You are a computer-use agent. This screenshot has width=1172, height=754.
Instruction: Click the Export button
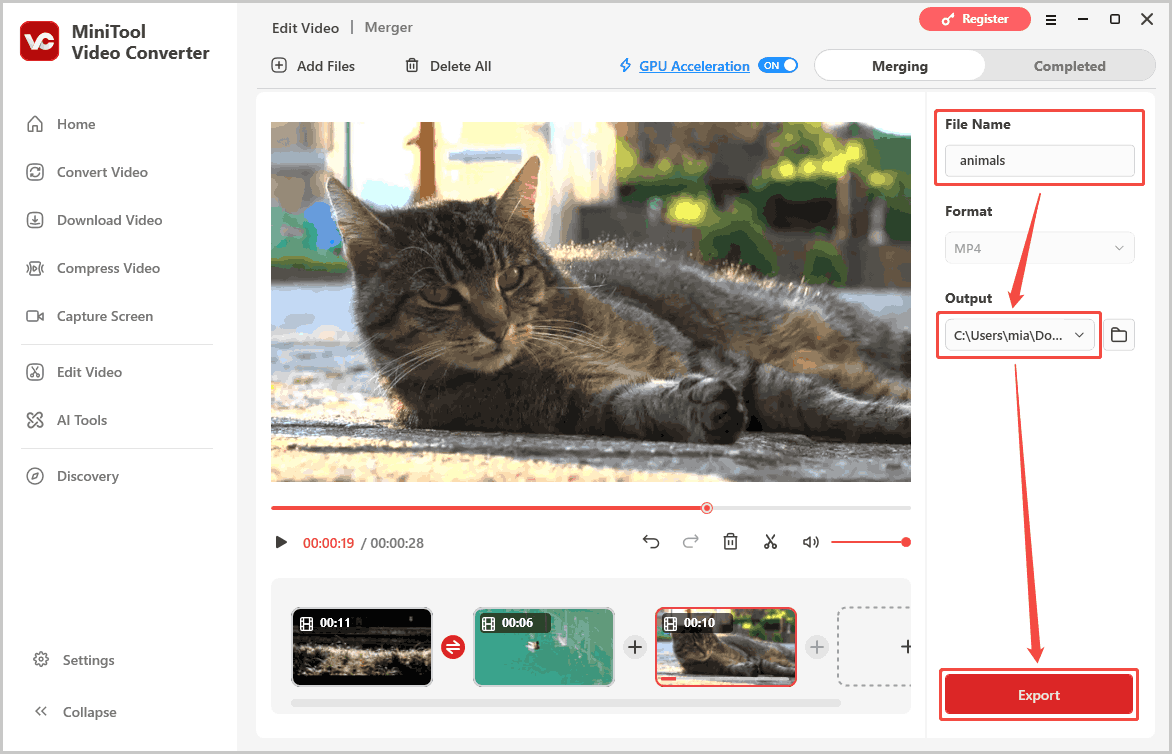click(x=1039, y=695)
